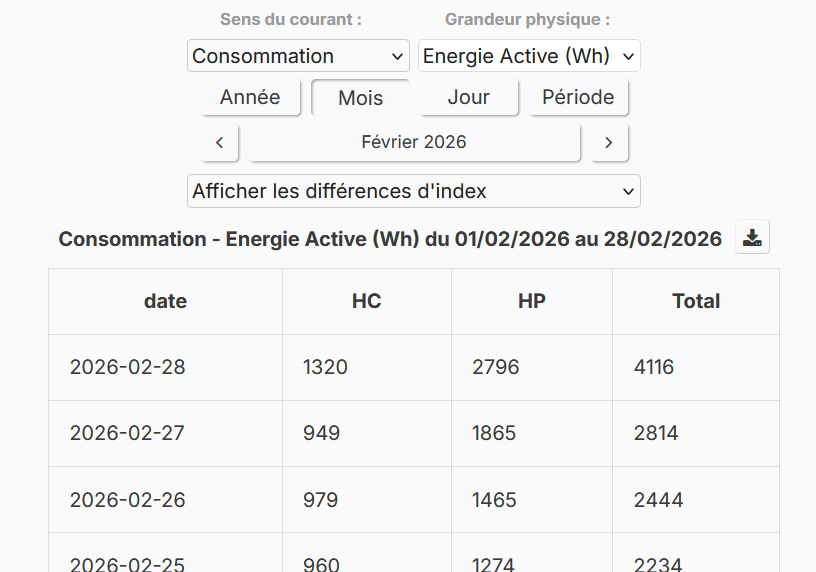
Task: Open the Grandeur physique dropdown
Action: (x=529, y=56)
